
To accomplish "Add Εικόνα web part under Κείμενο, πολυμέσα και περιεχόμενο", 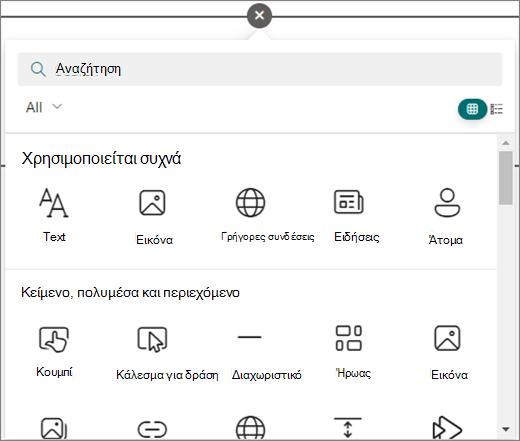I will click(449, 353).
